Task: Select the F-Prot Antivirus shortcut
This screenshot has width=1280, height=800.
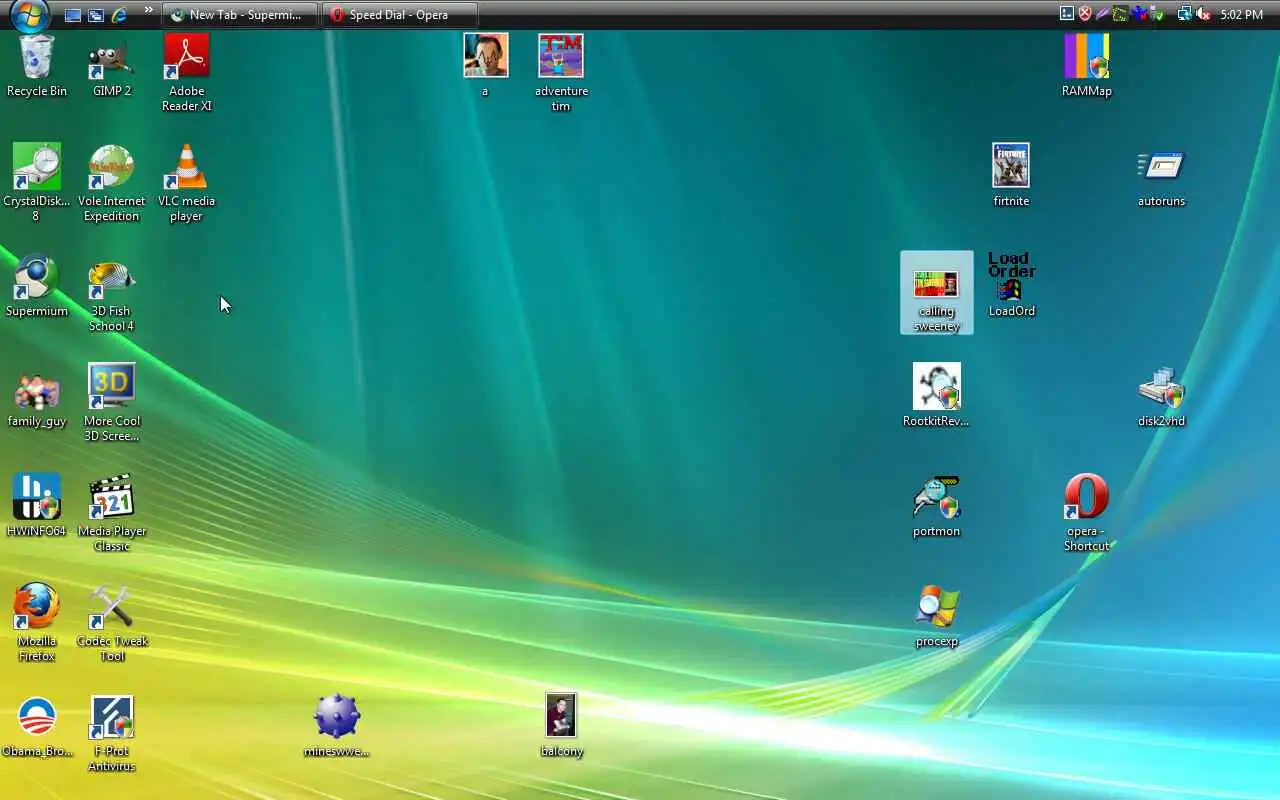Action: pyautogui.click(x=112, y=733)
